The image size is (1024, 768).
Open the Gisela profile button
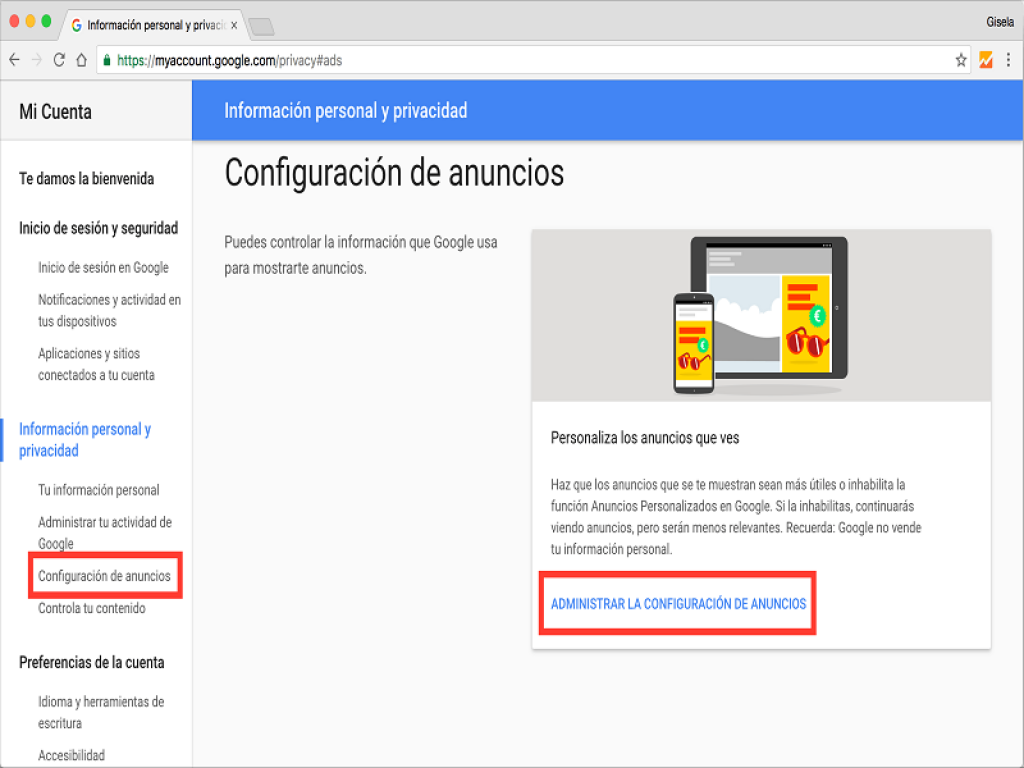(x=1000, y=22)
